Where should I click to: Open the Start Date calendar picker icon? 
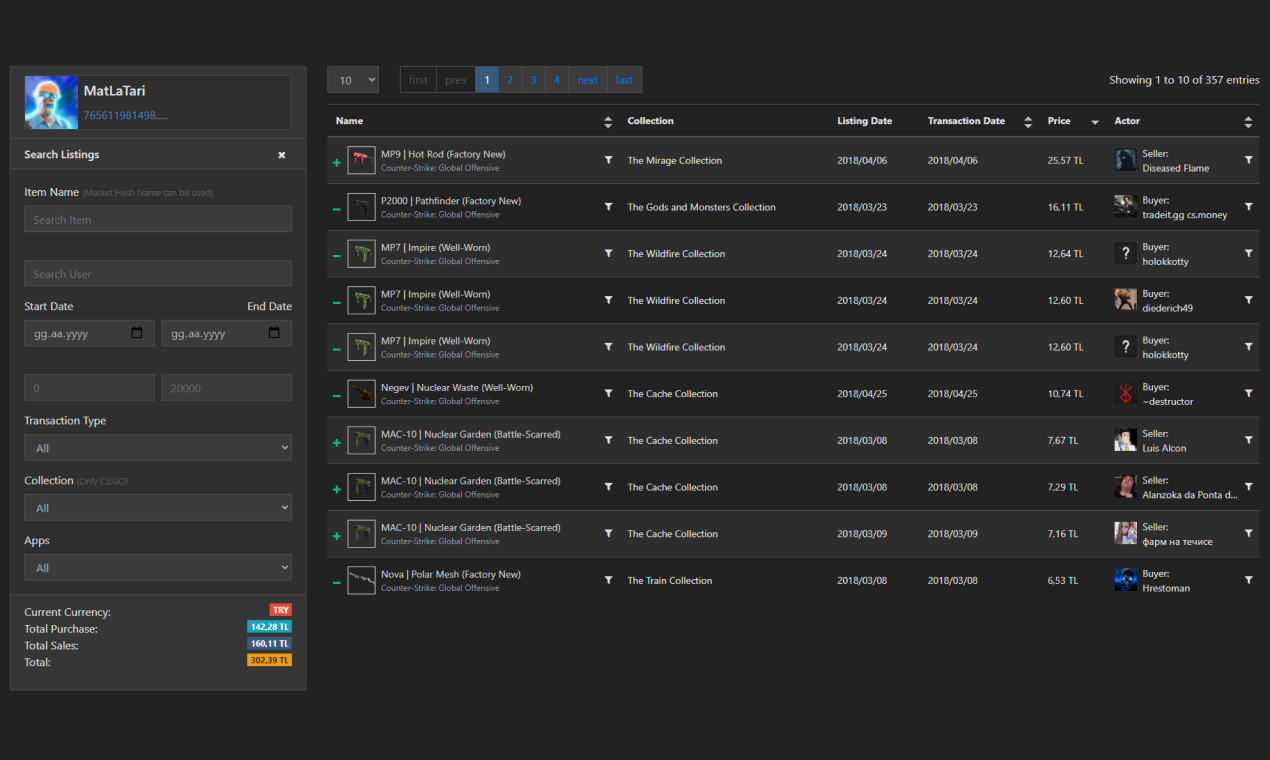137,333
